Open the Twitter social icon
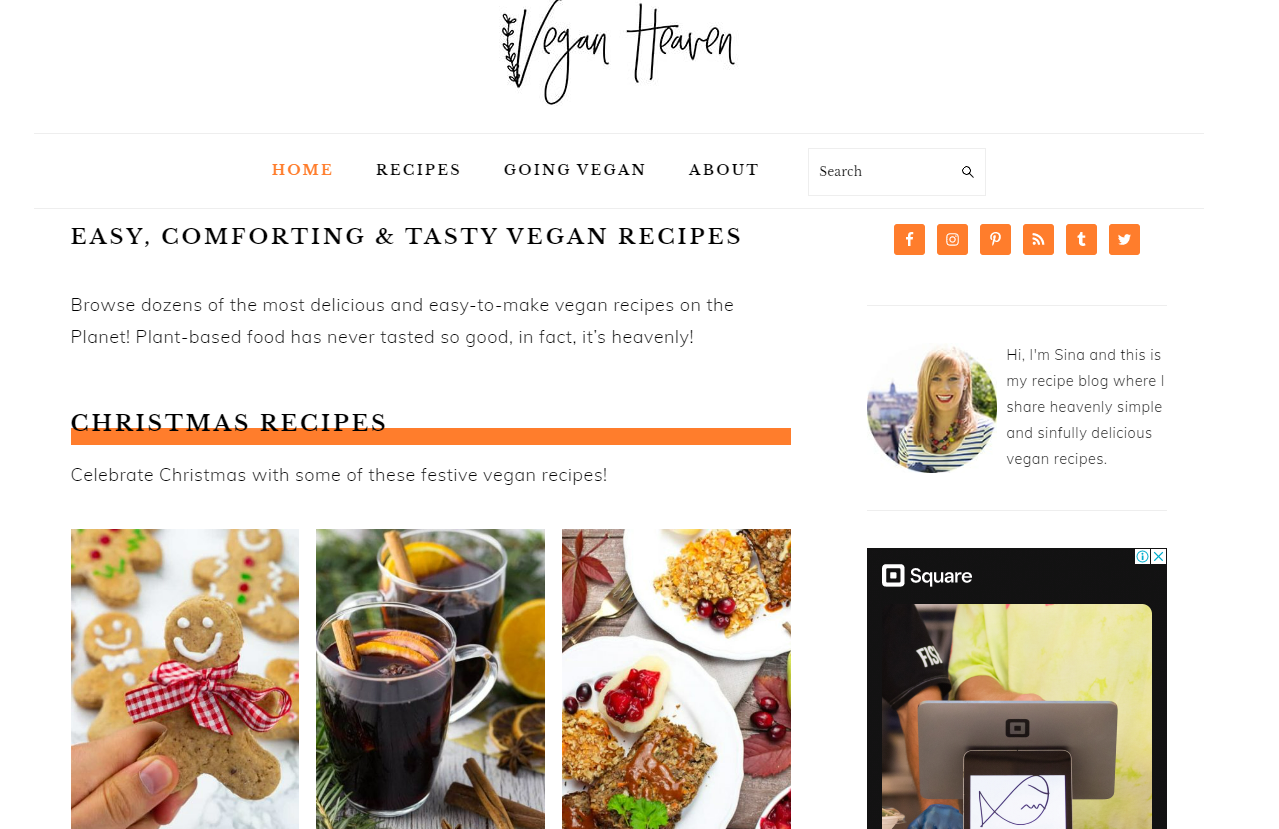Screen dimensions: 1279x829 click(1124, 239)
